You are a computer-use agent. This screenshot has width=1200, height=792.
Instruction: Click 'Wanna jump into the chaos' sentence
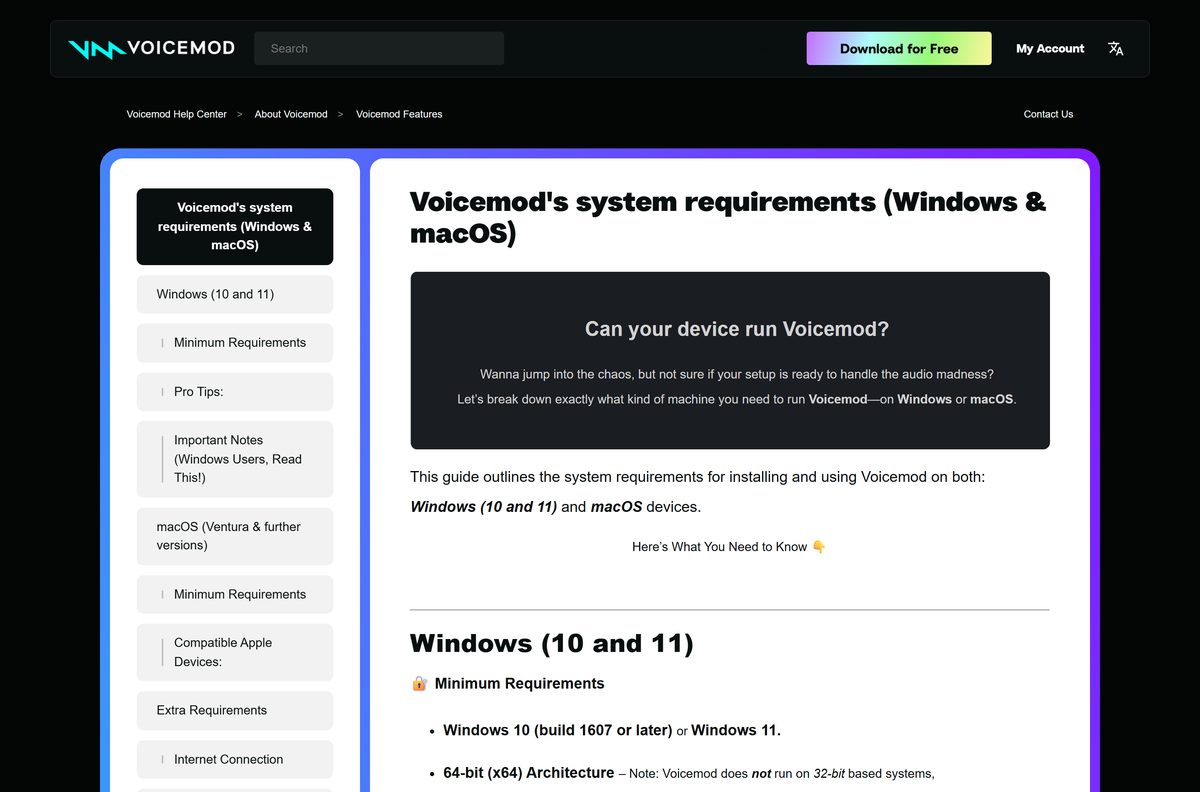point(737,374)
